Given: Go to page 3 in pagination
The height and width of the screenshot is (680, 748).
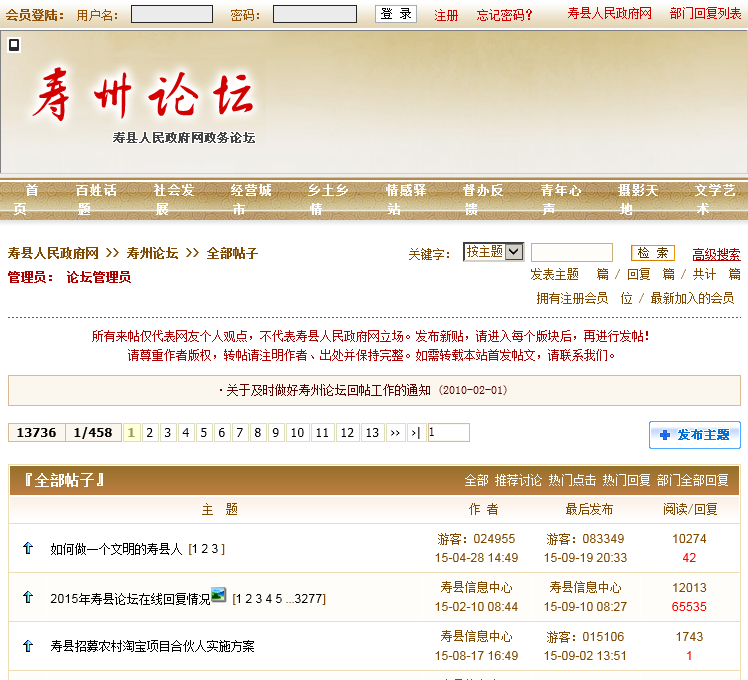Looking at the screenshot, I should click(x=167, y=432).
